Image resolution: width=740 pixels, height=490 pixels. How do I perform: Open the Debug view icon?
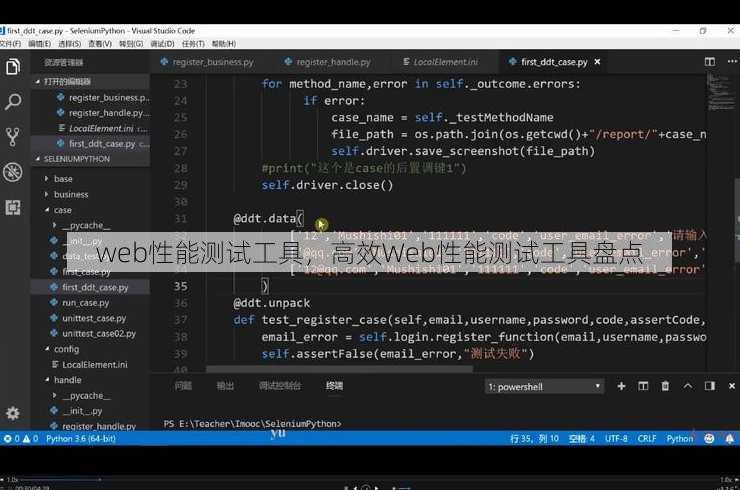pyautogui.click(x=13, y=172)
